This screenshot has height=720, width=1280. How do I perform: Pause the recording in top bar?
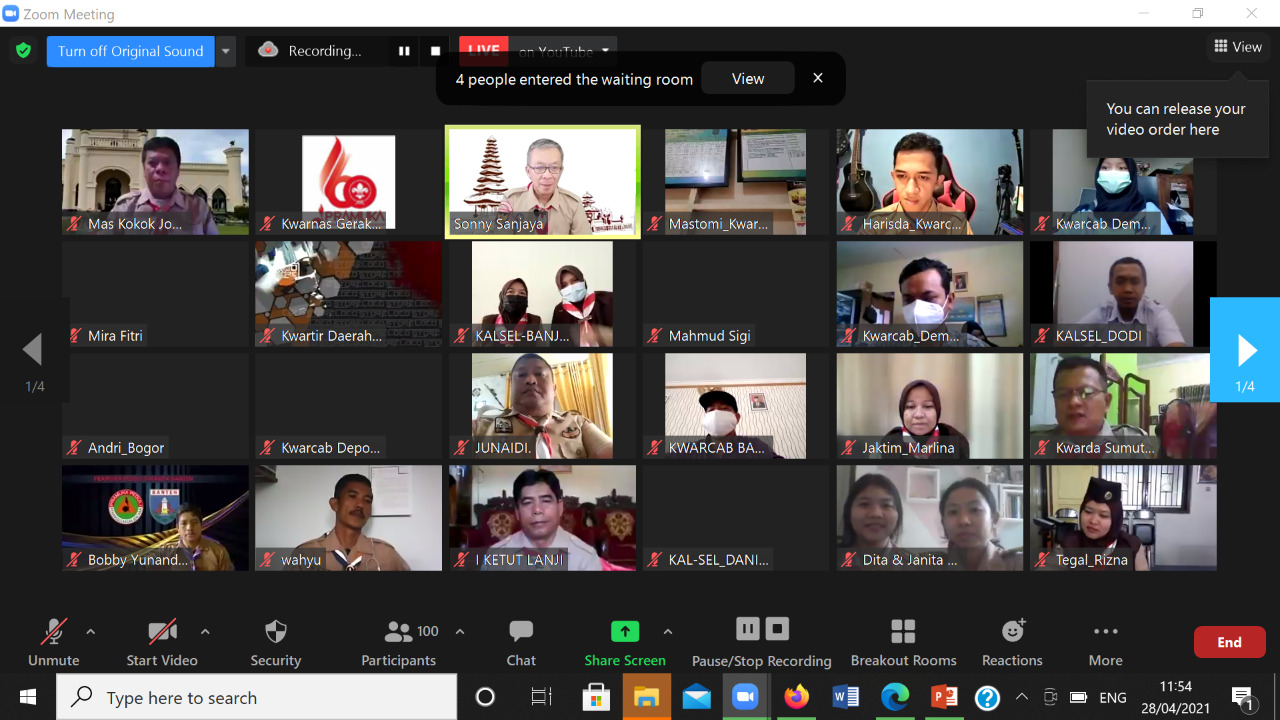tap(404, 51)
